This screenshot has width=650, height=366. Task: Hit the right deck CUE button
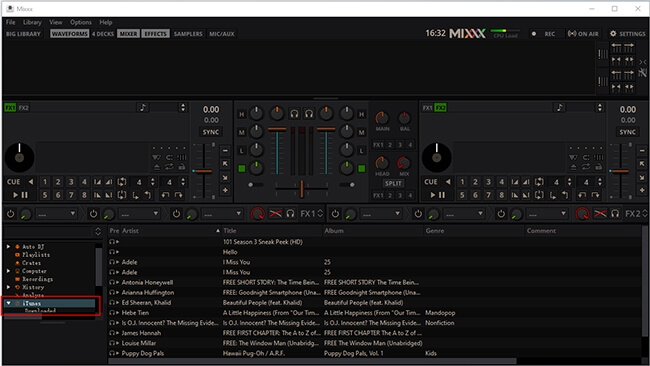[x=431, y=182]
